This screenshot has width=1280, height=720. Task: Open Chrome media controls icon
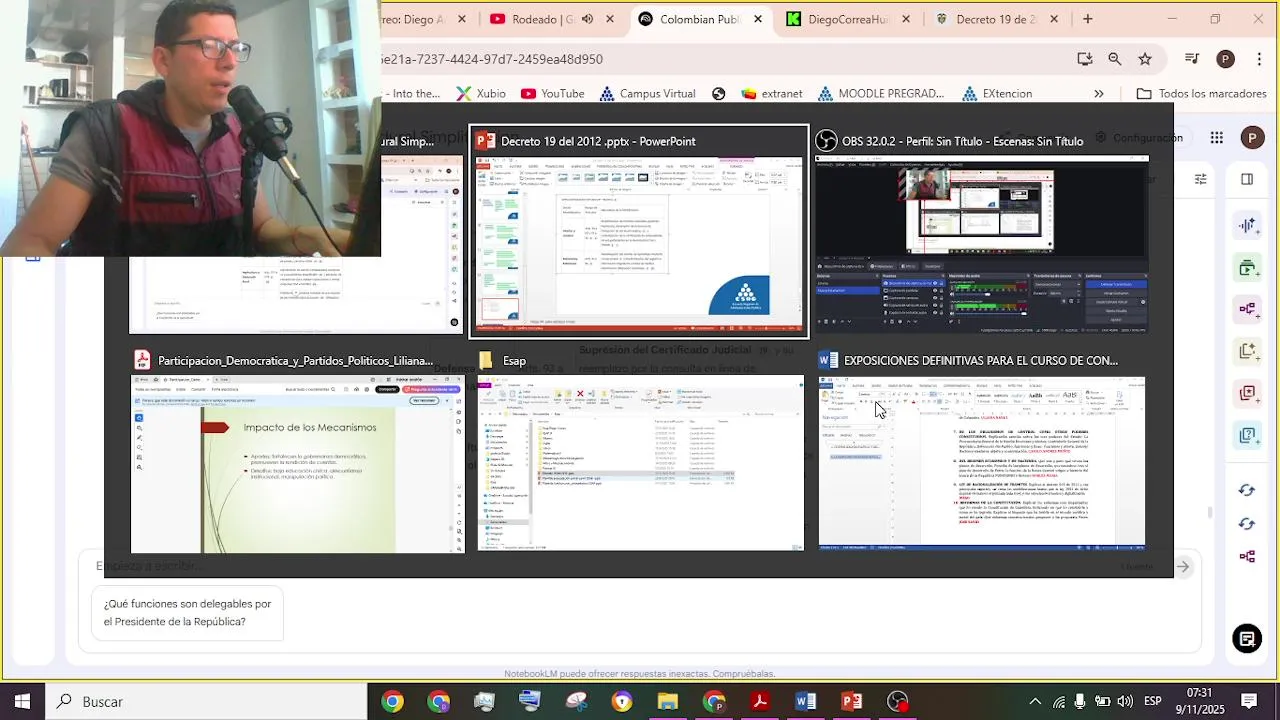pos(1191,59)
